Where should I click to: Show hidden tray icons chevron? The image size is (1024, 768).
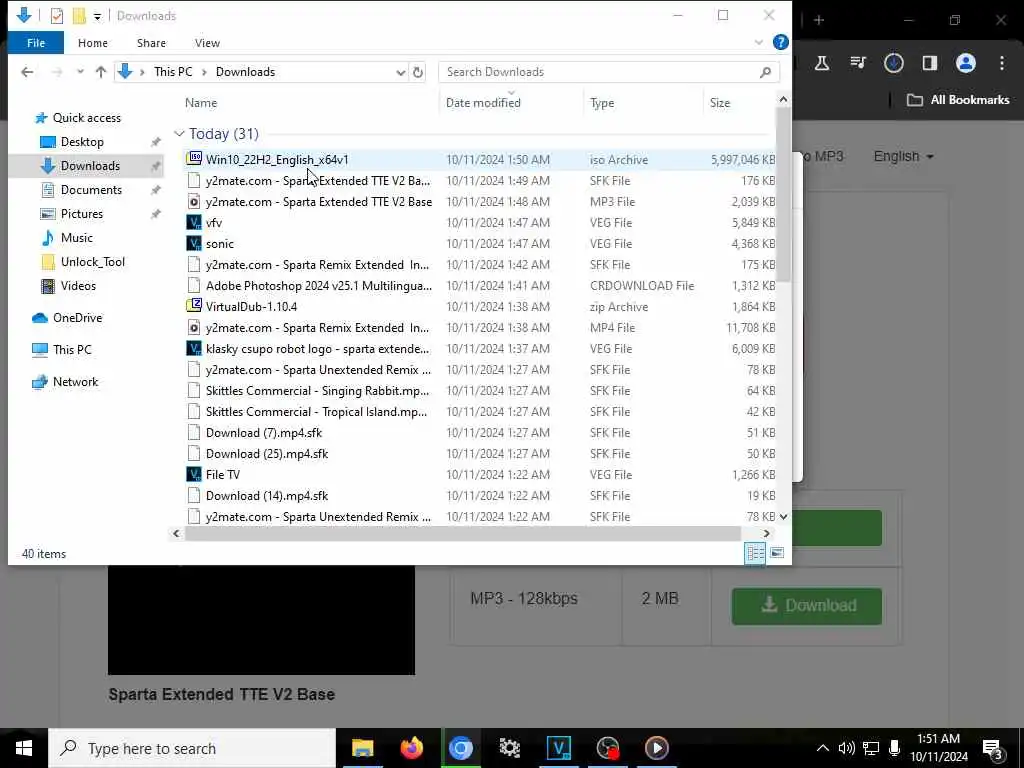click(x=823, y=748)
